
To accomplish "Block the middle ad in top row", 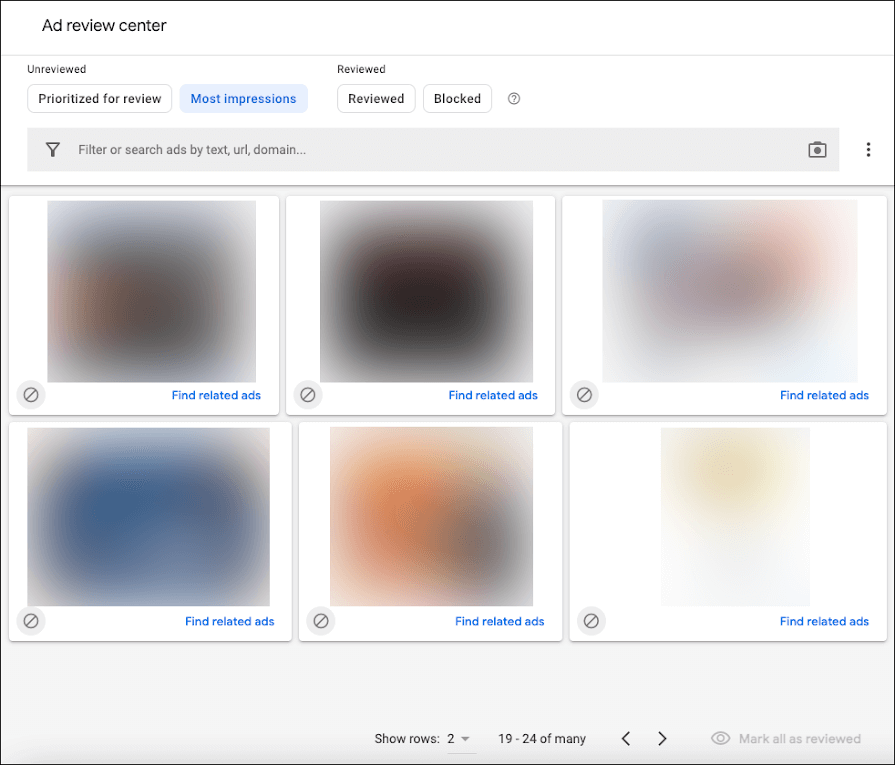I will 308,395.
